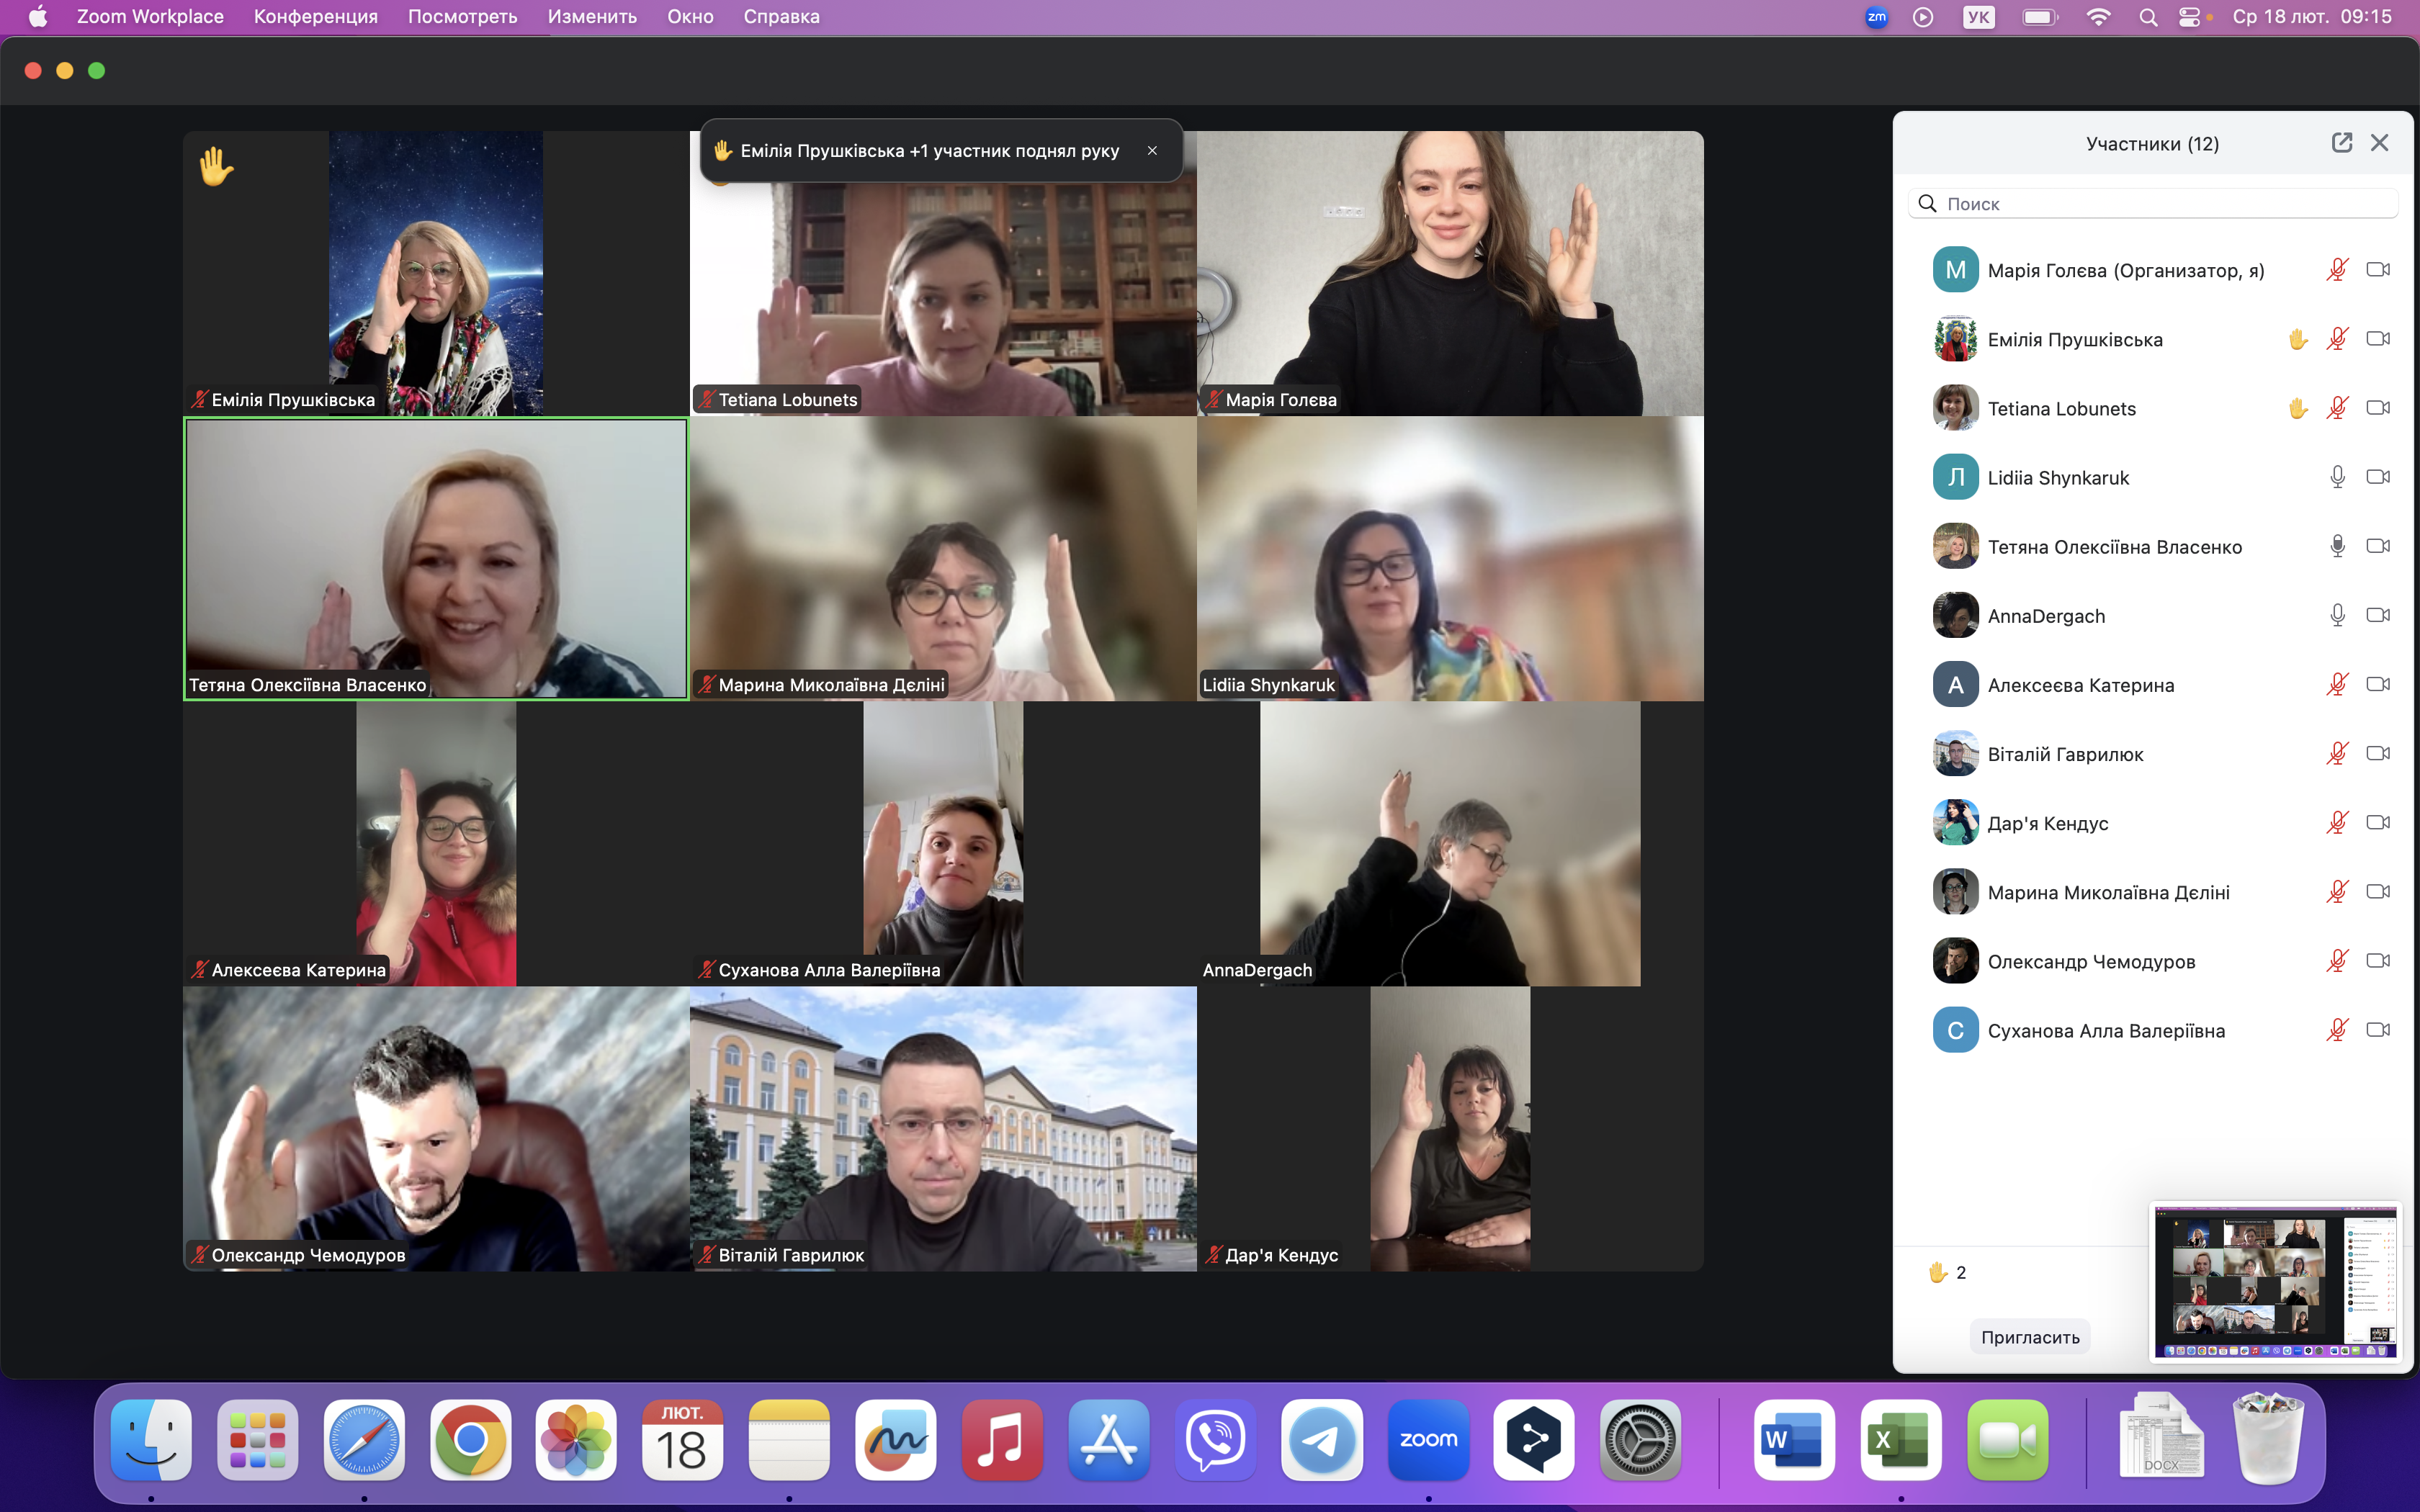Open the Посмотреть menu
2420x1512 pixels.
[x=462, y=16]
